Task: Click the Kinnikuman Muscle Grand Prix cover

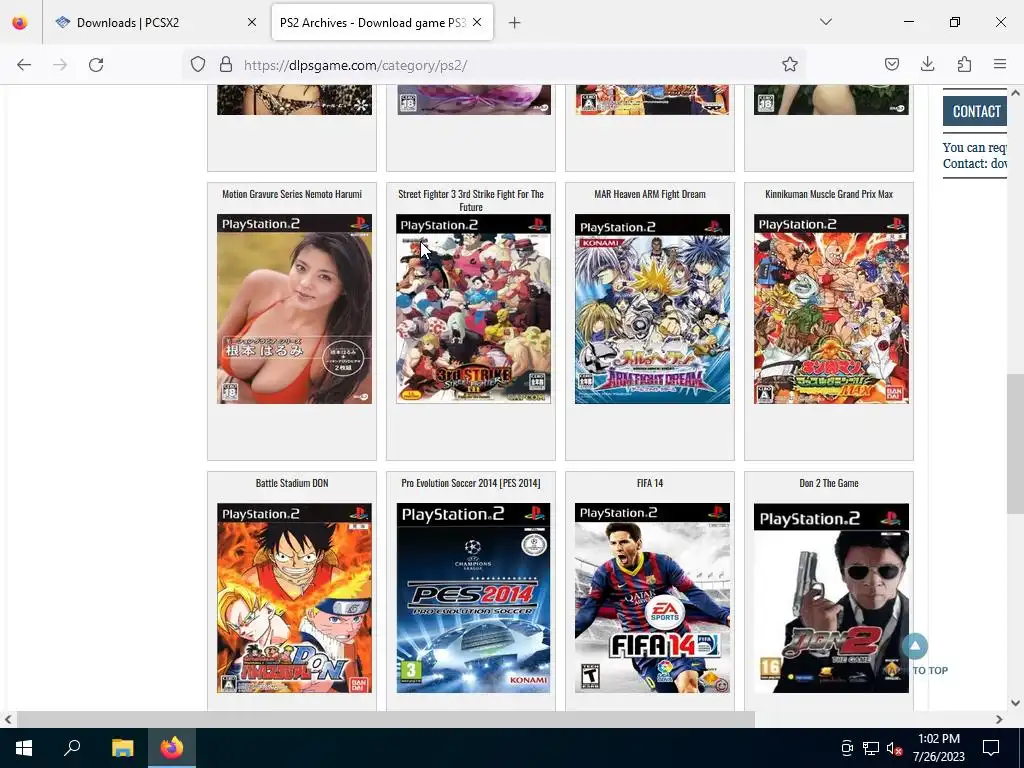Action: coord(831,309)
